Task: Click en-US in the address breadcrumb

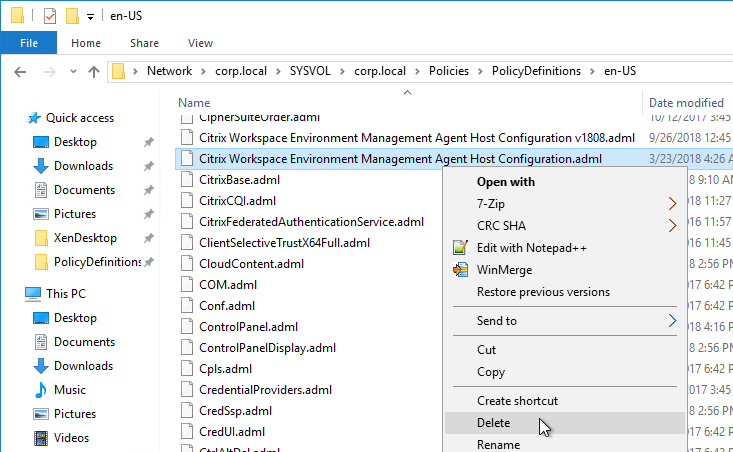Action: click(x=620, y=71)
